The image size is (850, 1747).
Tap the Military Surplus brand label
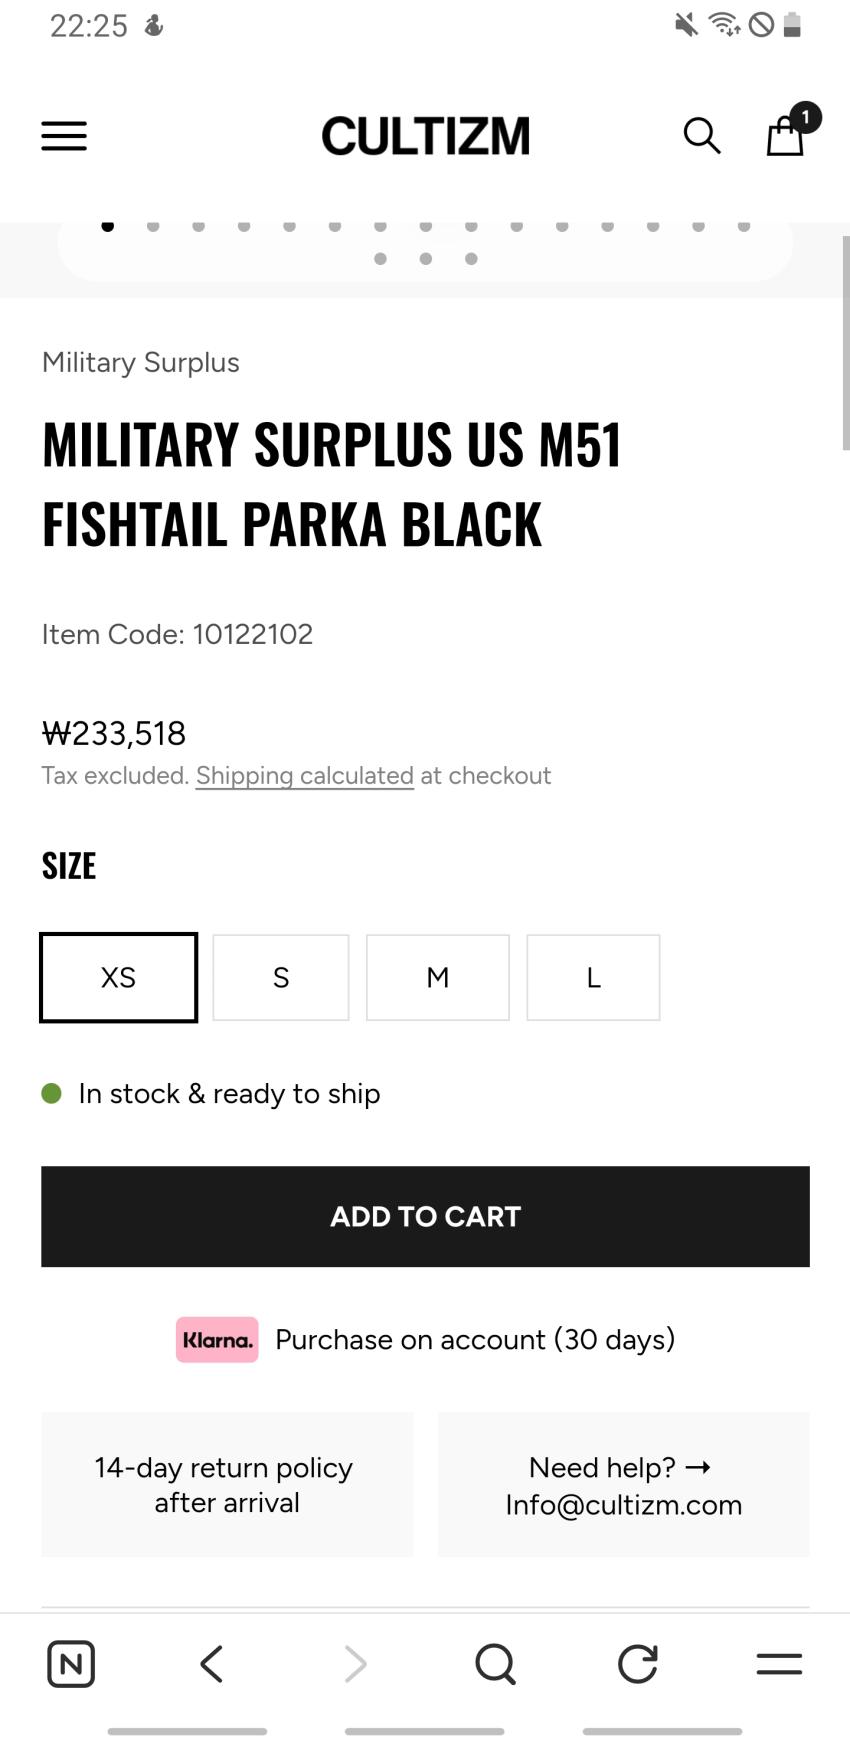pyautogui.click(x=141, y=362)
